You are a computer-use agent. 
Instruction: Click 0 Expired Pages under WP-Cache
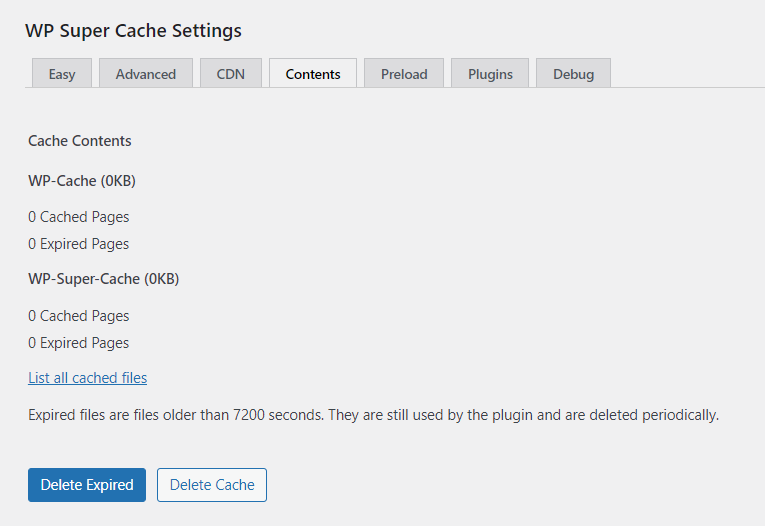[x=78, y=244]
